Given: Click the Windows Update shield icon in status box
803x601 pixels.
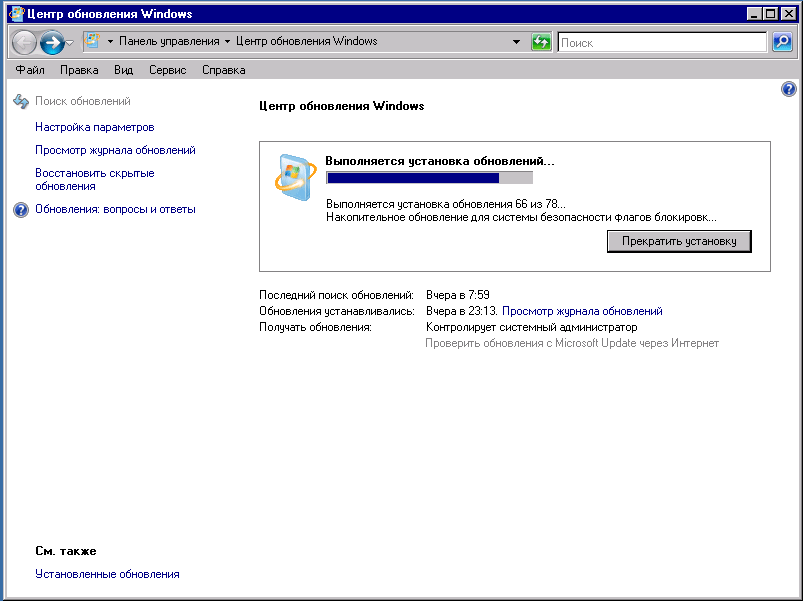Looking at the screenshot, I should point(295,177).
